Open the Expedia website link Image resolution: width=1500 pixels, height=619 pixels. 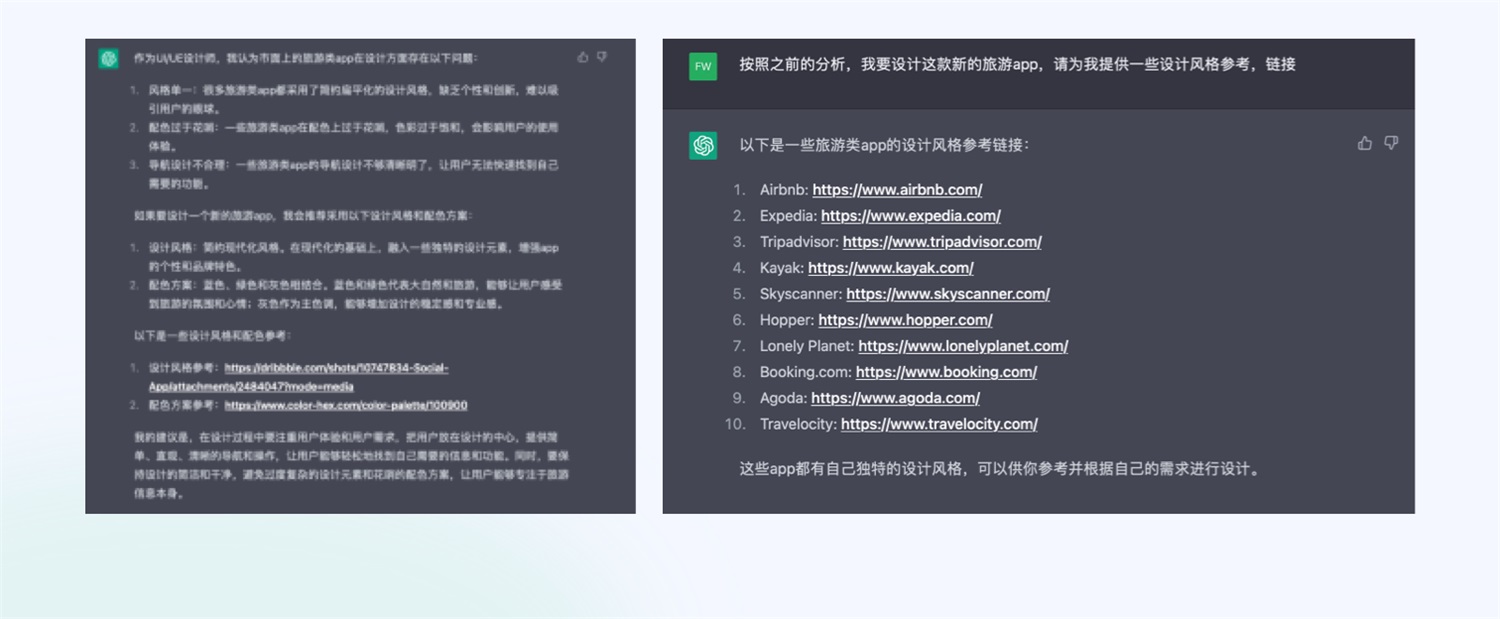910,216
